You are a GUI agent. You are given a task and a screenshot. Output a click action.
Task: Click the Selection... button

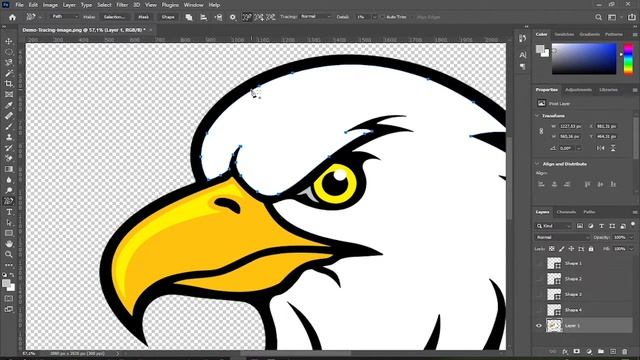pos(114,17)
